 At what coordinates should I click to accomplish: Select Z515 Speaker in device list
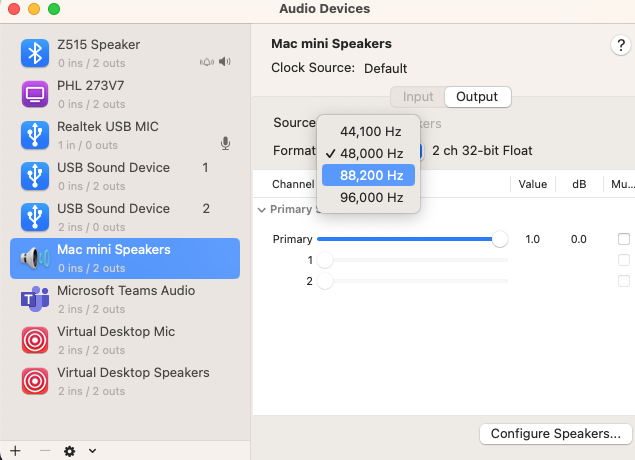click(x=98, y=45)
